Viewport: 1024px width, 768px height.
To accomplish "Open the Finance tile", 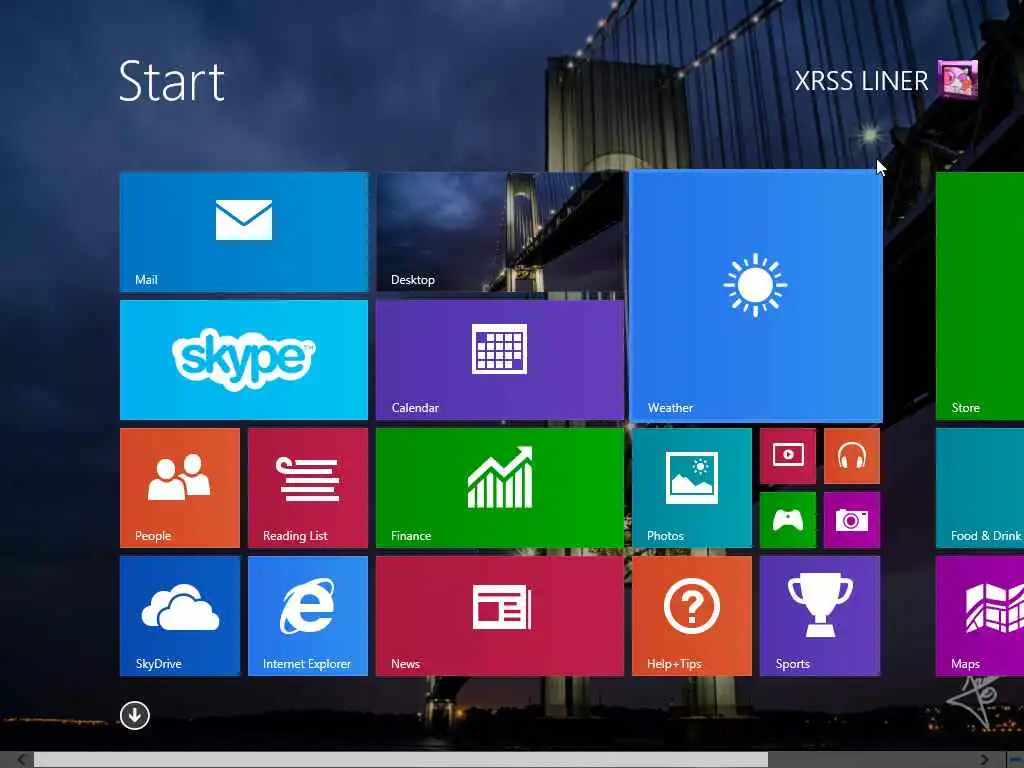I will tap(500, 488).
